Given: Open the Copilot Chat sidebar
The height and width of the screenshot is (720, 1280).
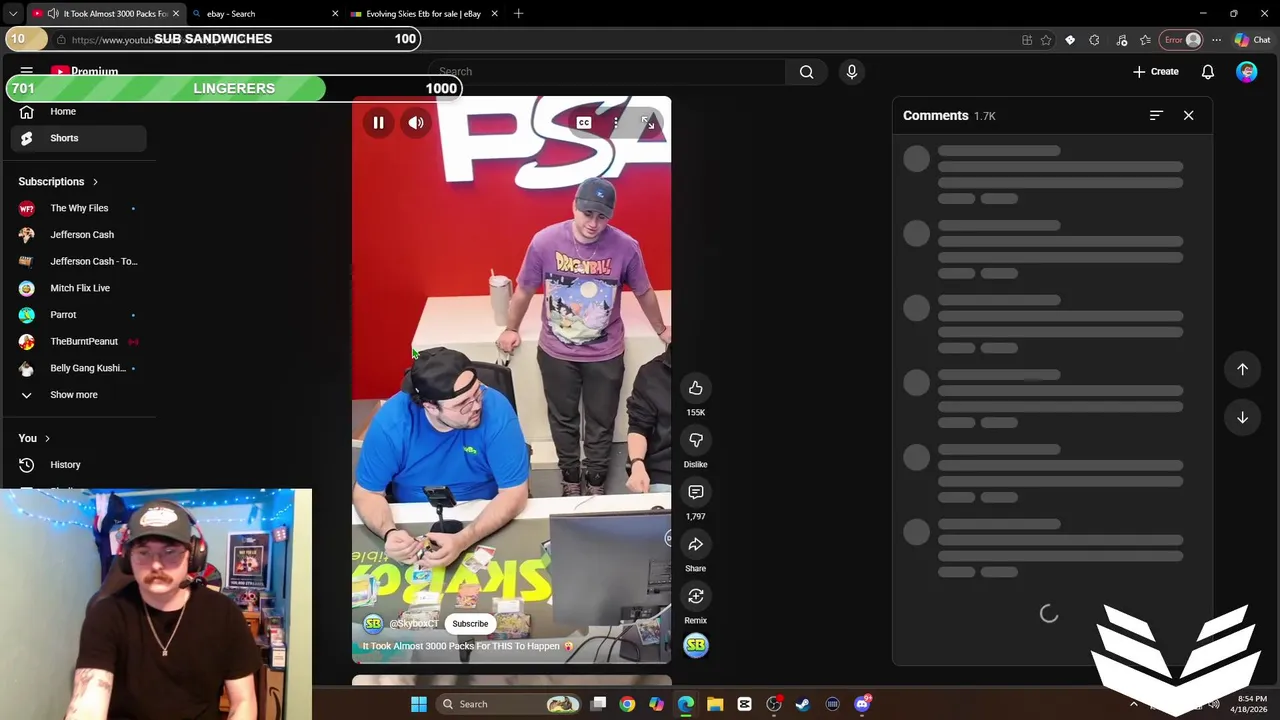Looking at the screenshot, I should click(1252, 40).
